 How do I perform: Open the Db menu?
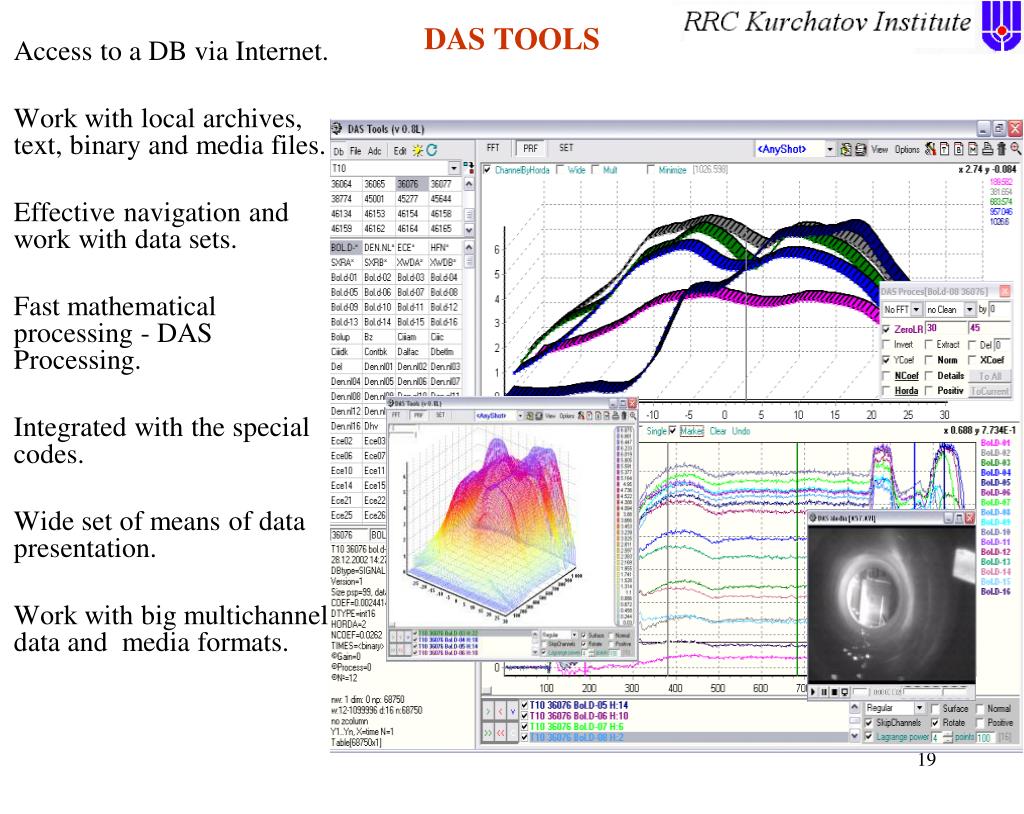(339, 152)
